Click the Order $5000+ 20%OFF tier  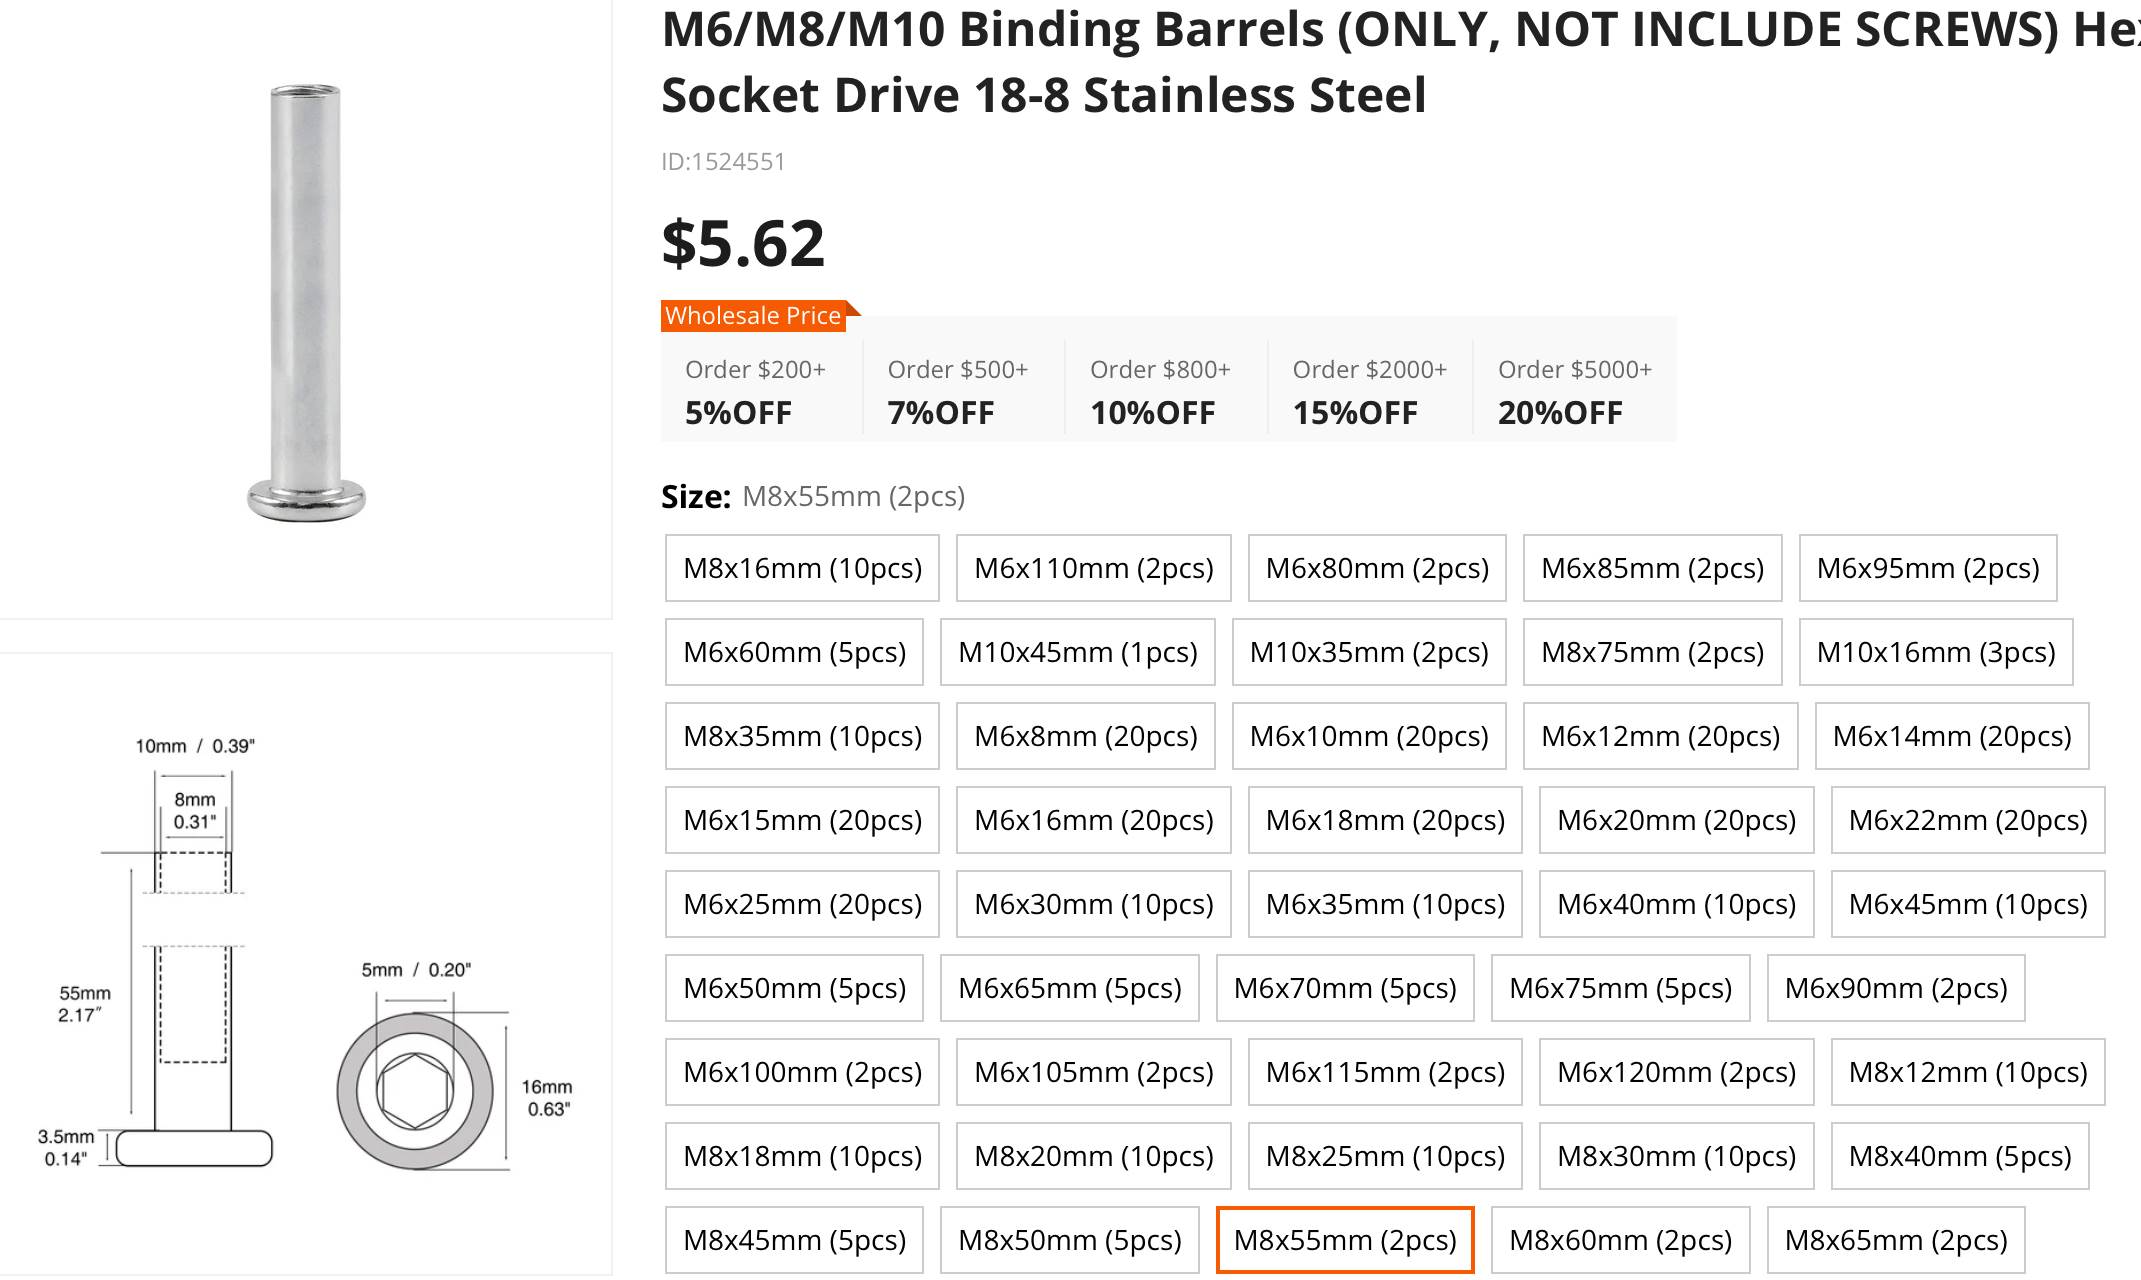(1574, 391)
